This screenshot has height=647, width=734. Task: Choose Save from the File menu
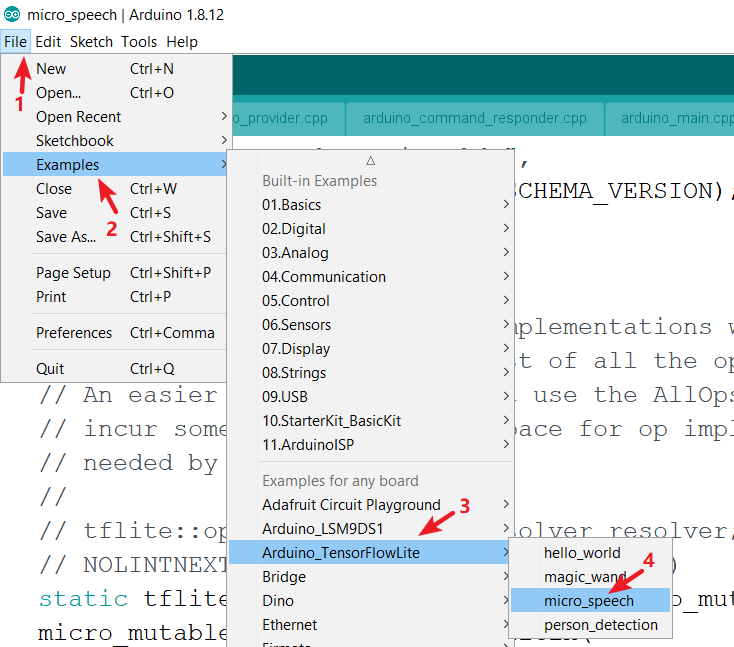coord(115,213)
